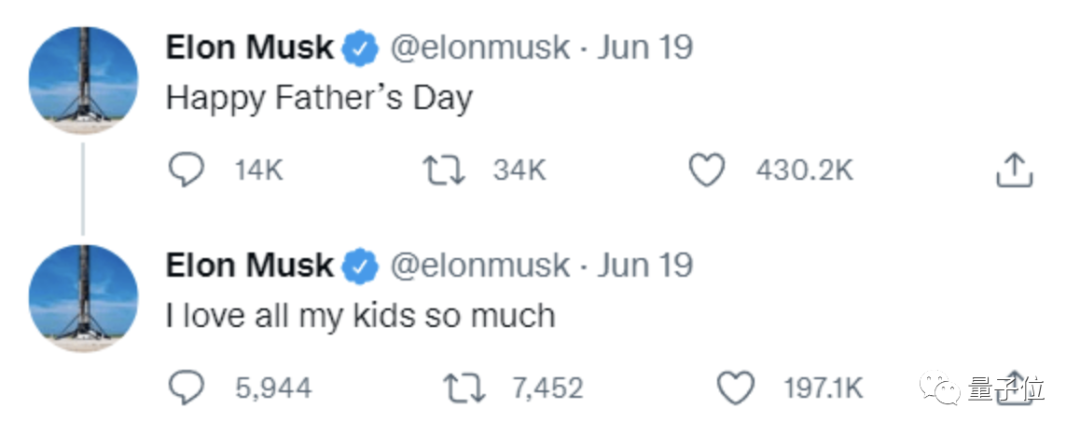Click the verified badge on second tweet

pos(360,266)
